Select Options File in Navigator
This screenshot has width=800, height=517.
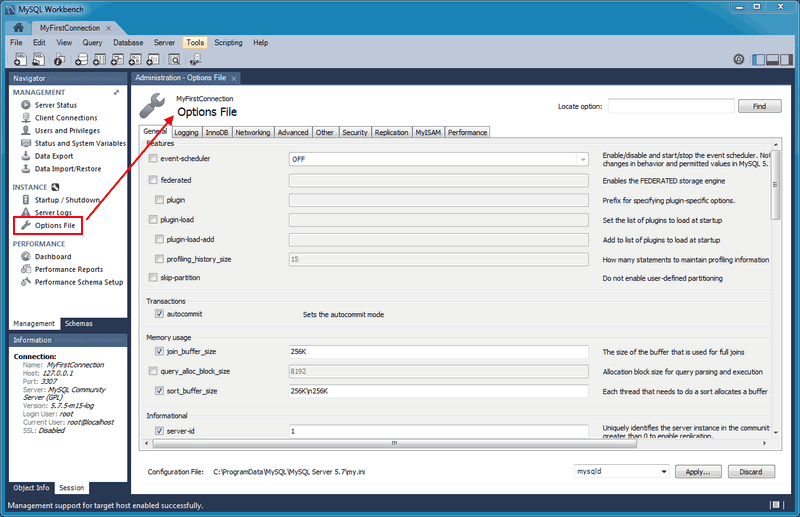(55, 226)
